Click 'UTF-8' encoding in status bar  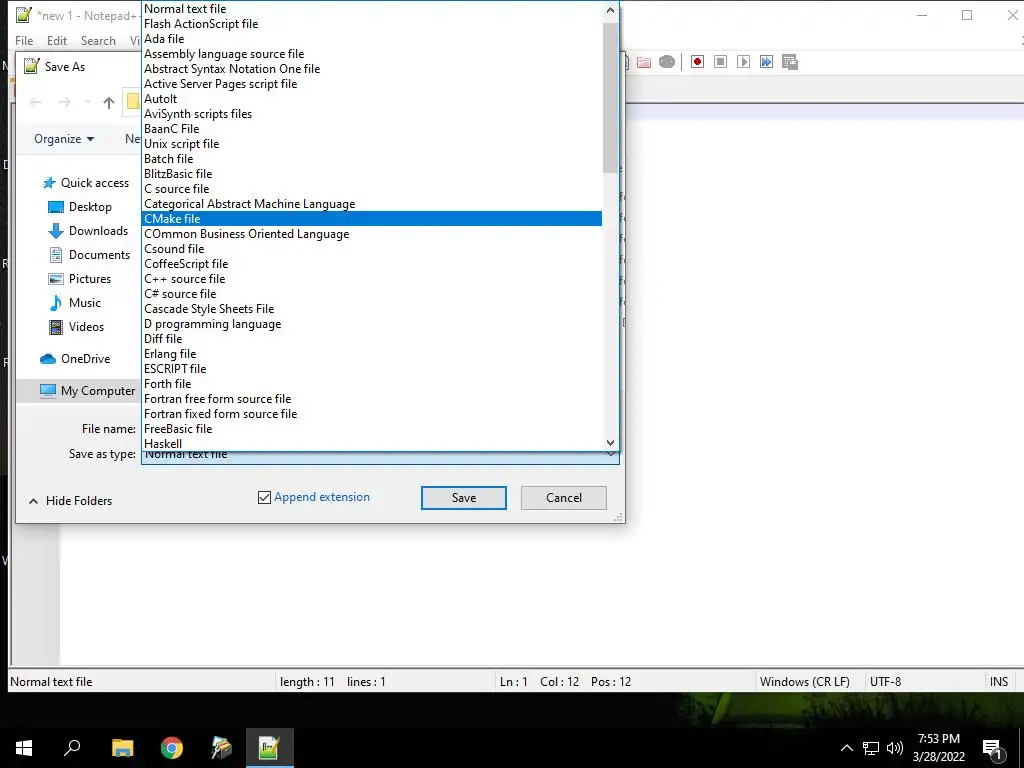point(885,682)
